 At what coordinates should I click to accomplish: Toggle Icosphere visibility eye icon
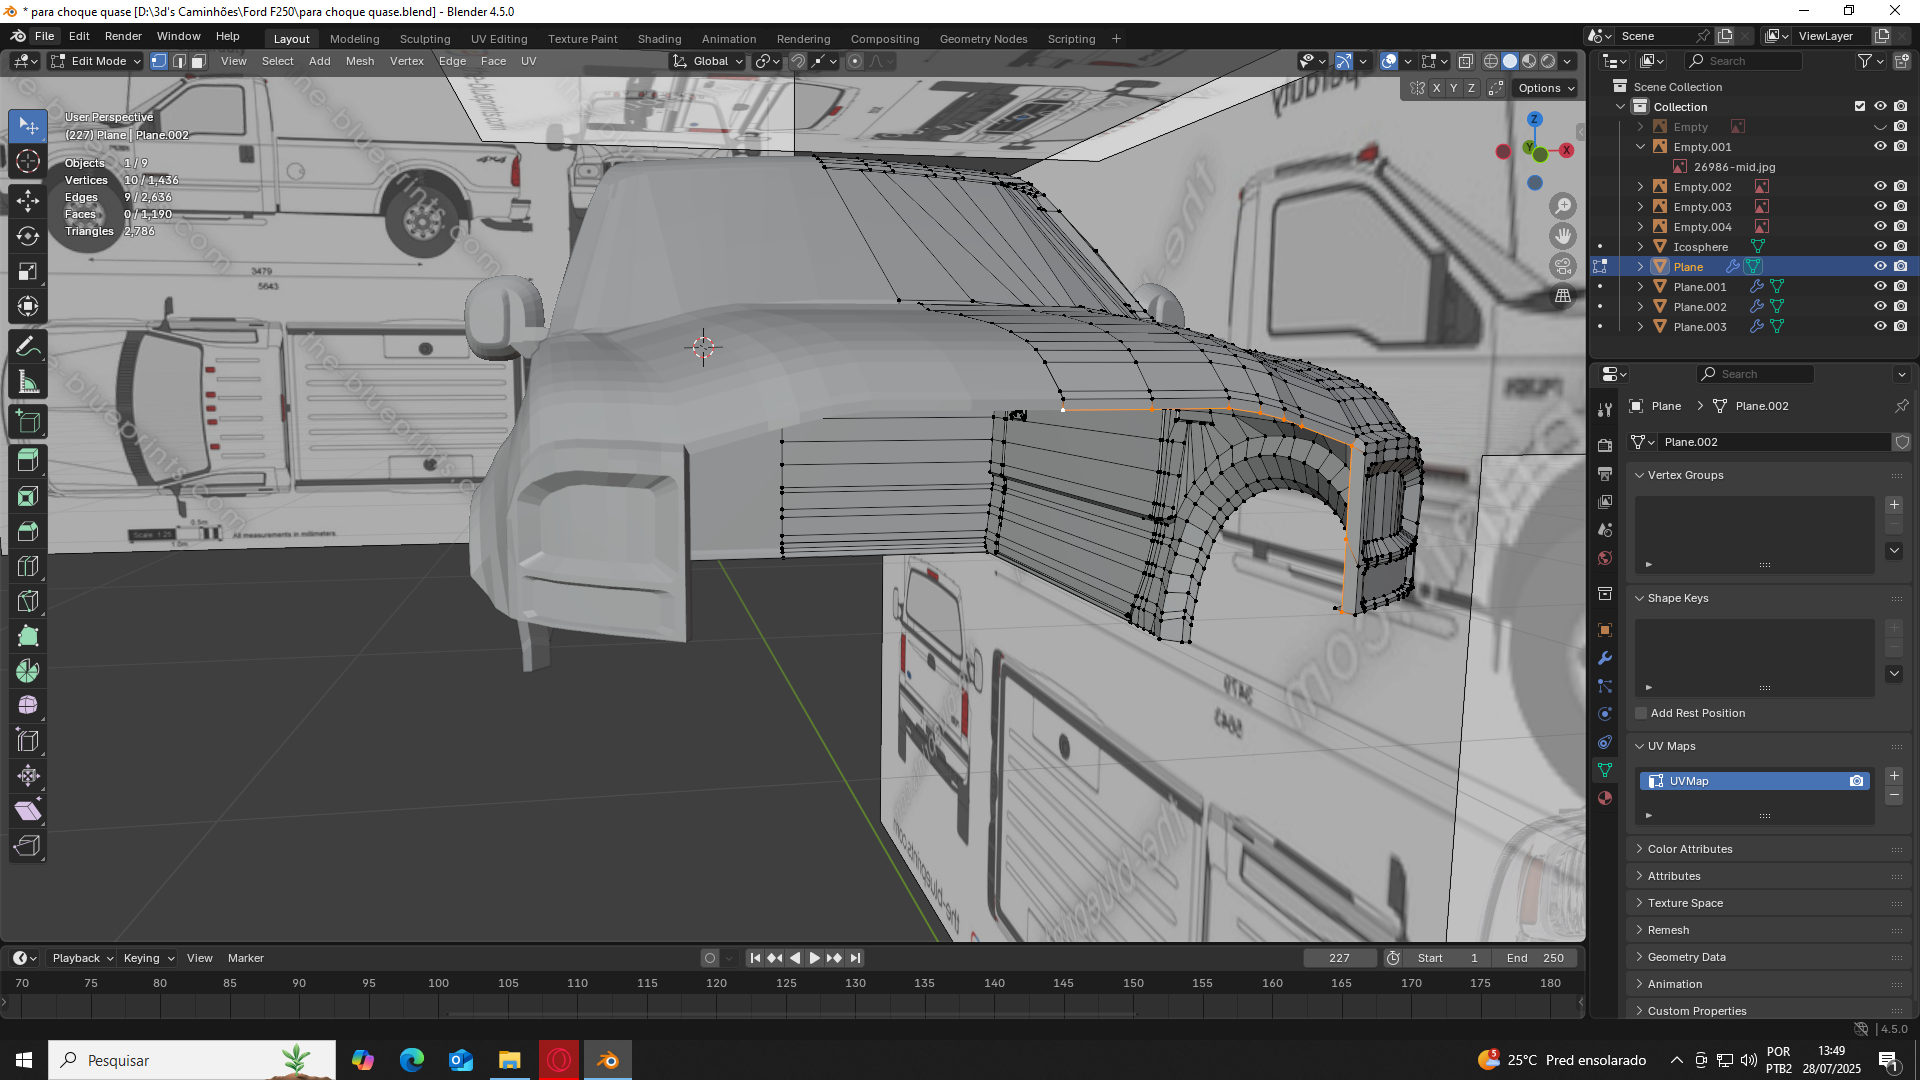(1880, 247)
